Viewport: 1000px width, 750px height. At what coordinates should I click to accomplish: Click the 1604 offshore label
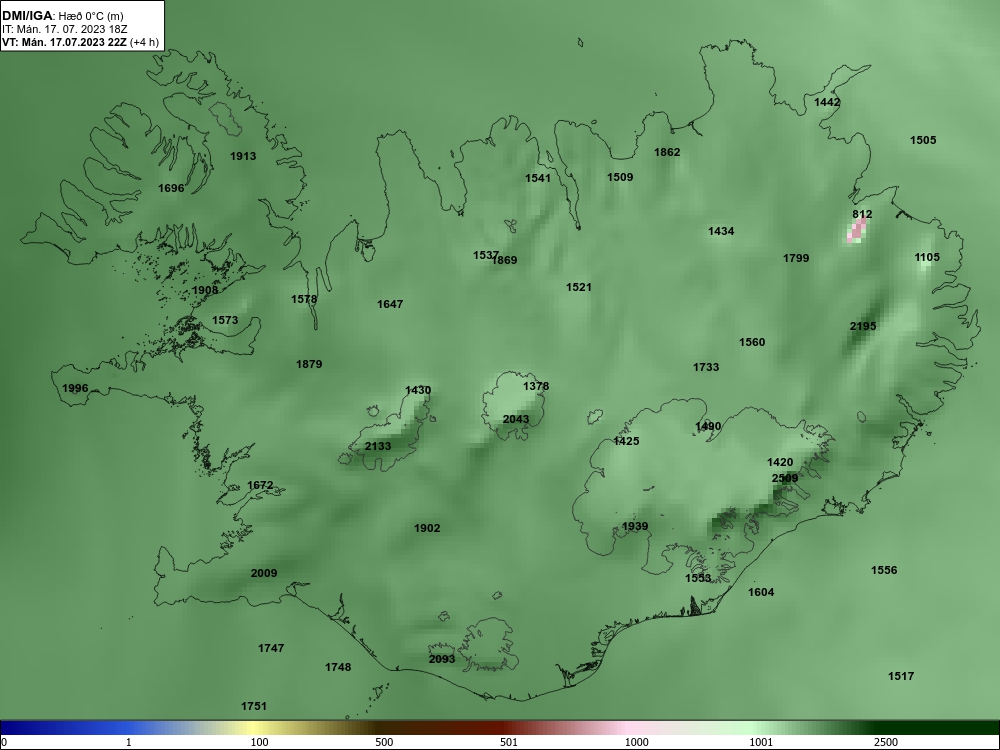point(761,592)
